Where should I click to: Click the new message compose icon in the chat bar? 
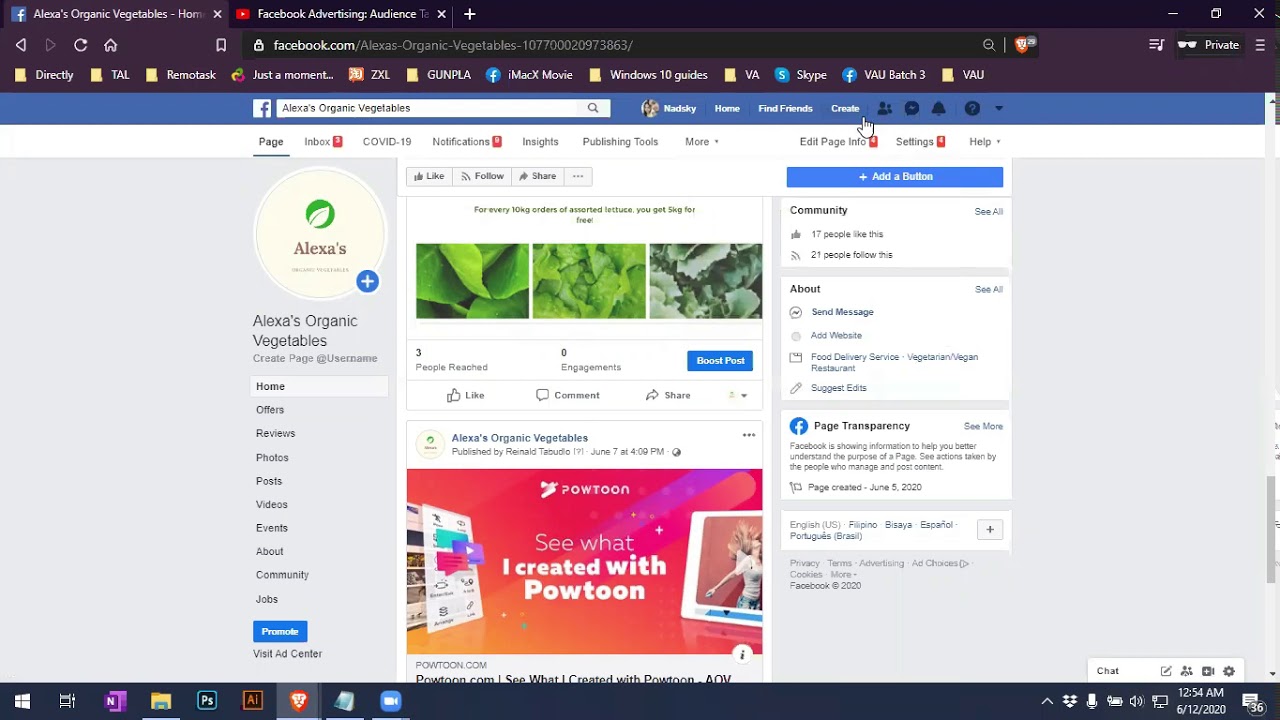(1166, 671)
